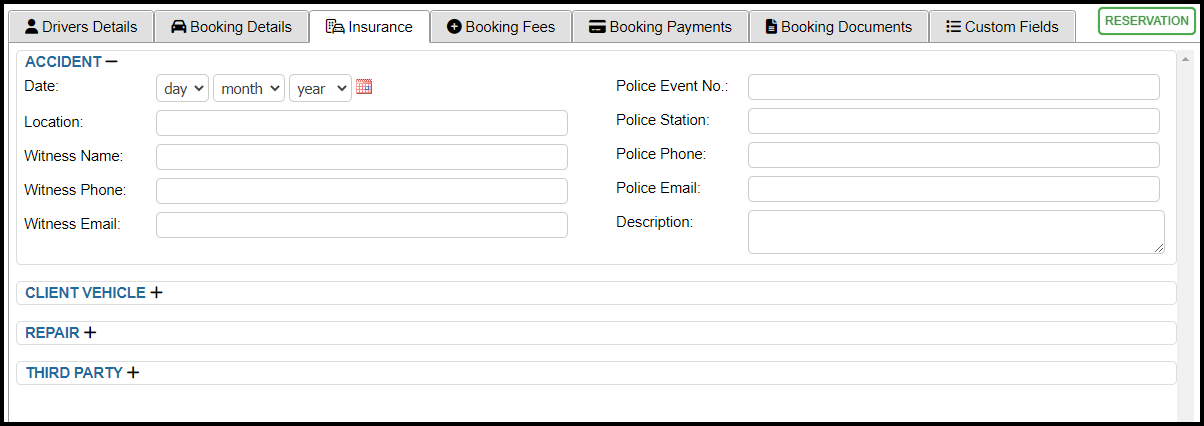
Task: Switch to Booking Details tab
Action: pyautogui.click(x=231, y=27)
